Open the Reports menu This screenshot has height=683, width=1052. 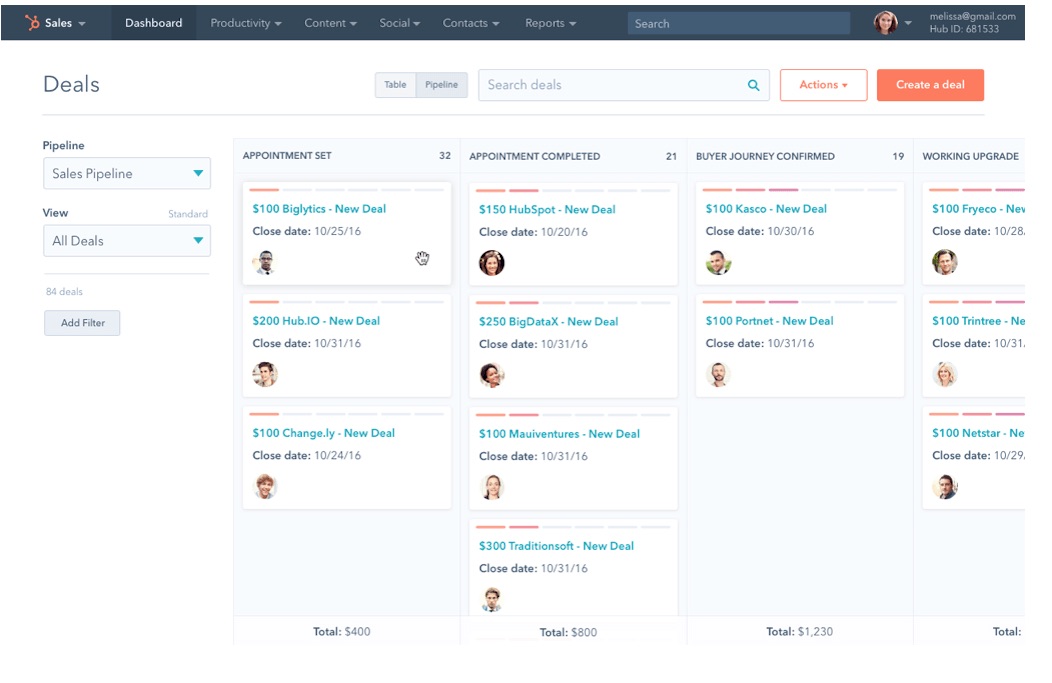551,20
